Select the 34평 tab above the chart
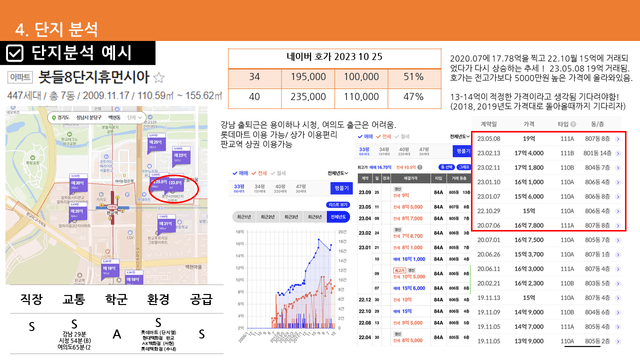640x360 pixels. pos(260,188)
